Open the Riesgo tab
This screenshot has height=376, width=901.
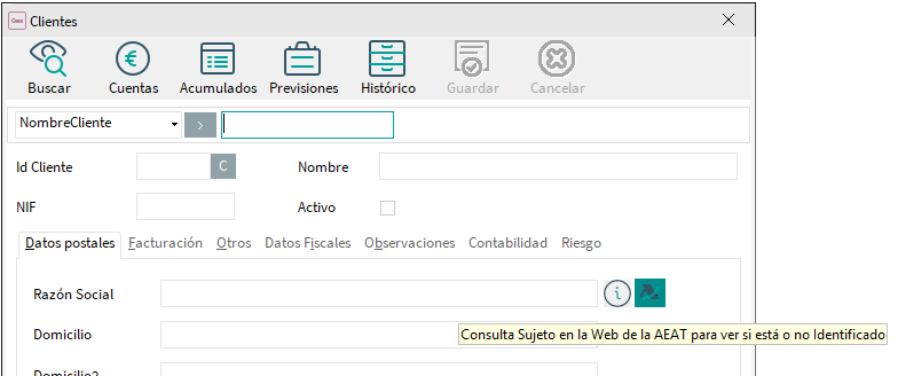[x=581, y=243]
